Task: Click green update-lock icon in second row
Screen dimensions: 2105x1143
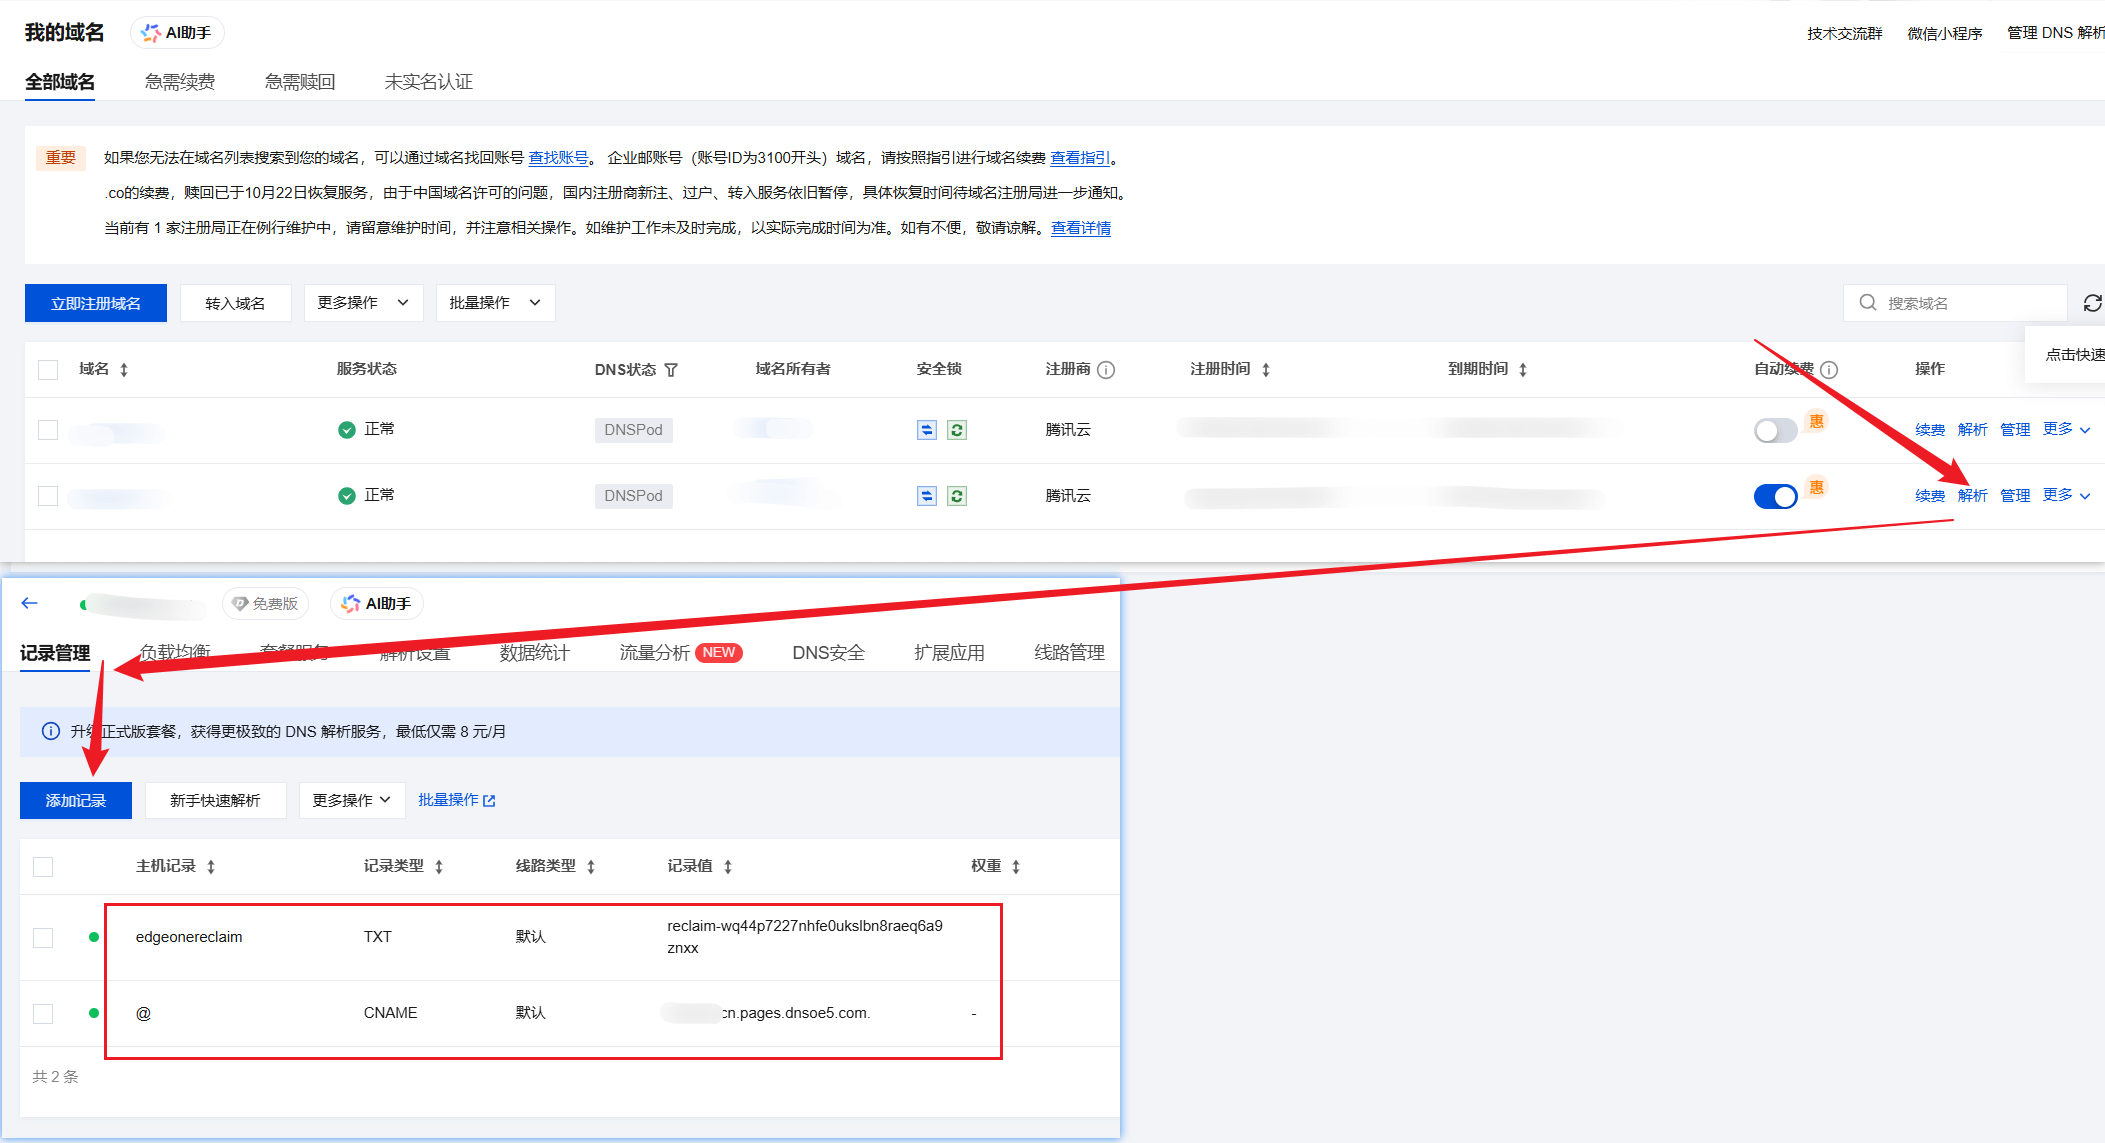Action: (957, 496)
